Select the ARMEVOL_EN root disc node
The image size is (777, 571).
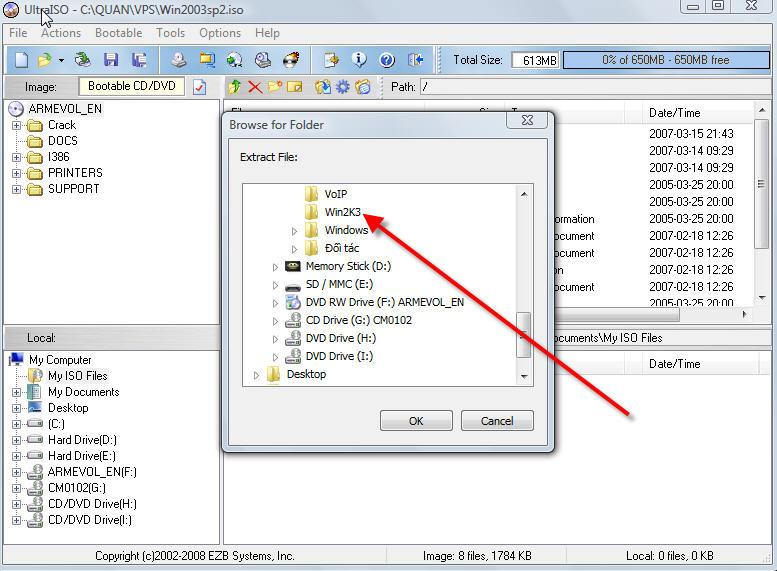(65, 109)
